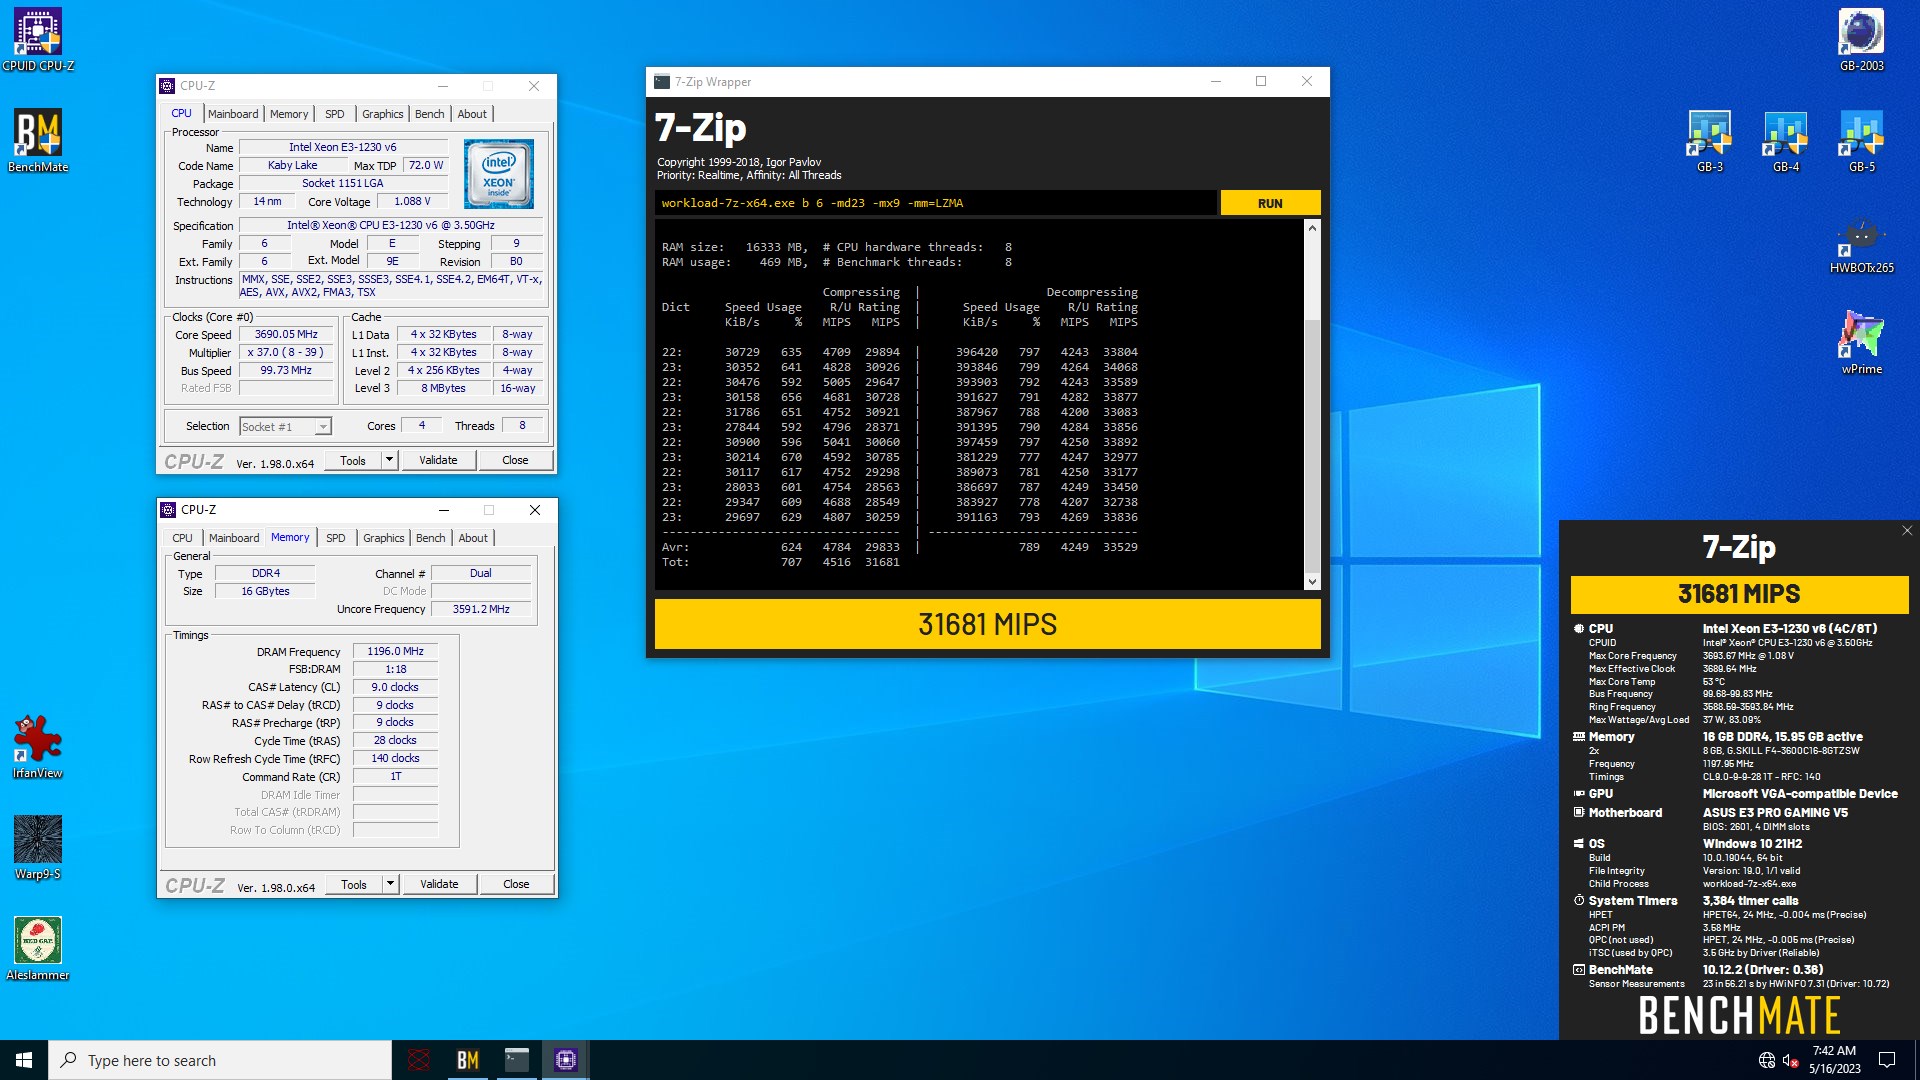Click the Memory CPU-Z window title icon
Image resolution: width=1920 pixels, height=1080 pixels.
pos(169,510)
